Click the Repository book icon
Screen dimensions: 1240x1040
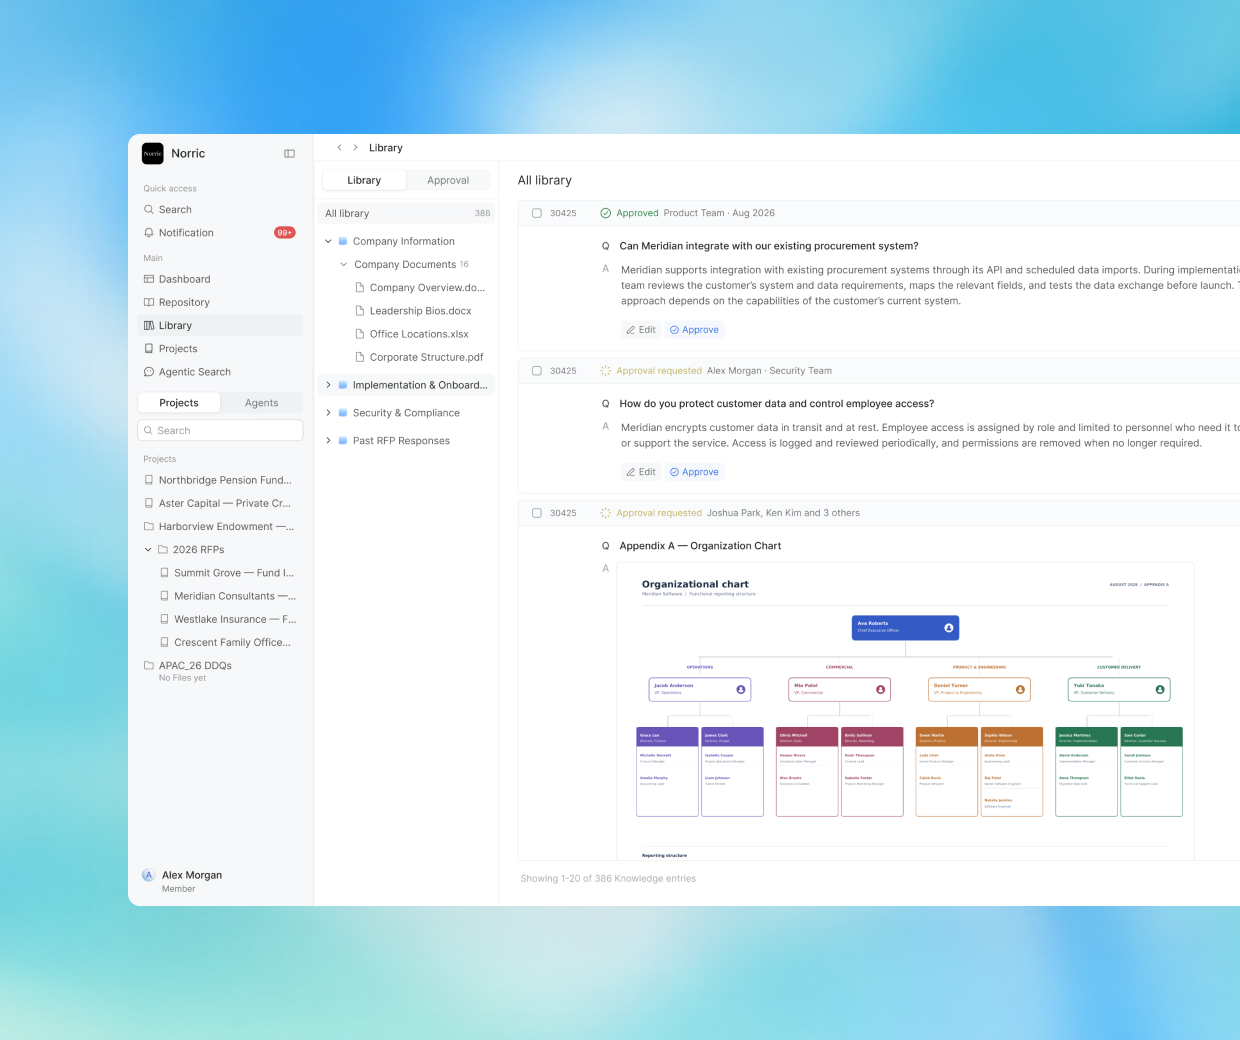(x=149, y=302)
